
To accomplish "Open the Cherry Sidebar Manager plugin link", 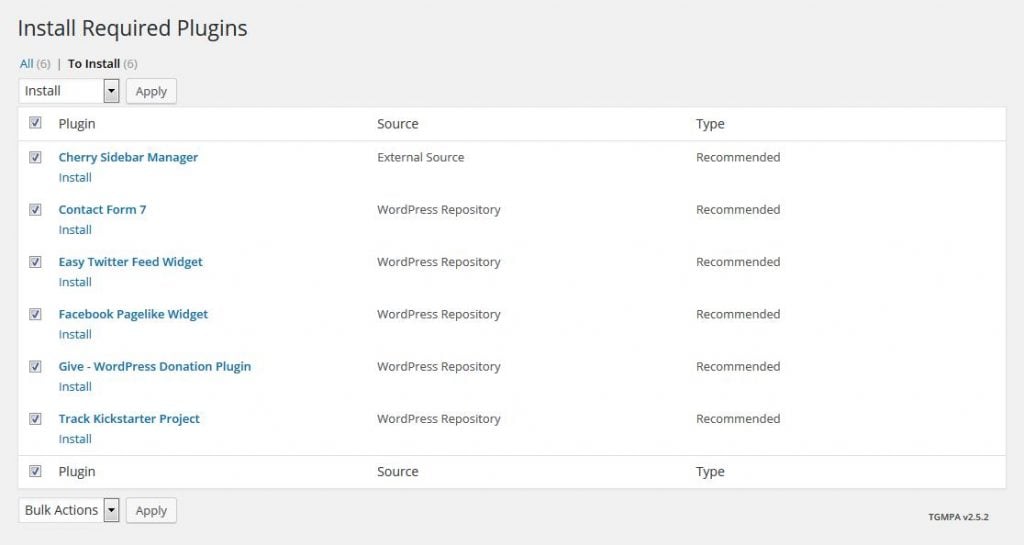I will pos(128,157).
